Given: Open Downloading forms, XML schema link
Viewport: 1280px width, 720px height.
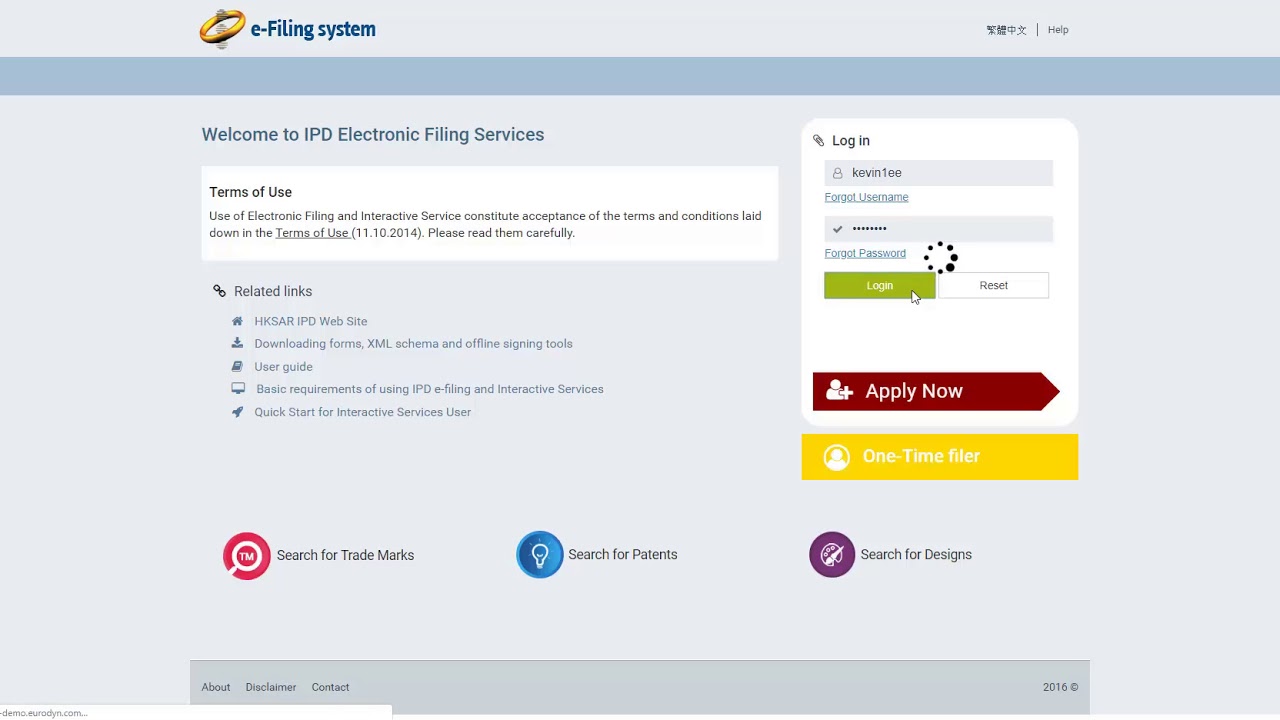Looking at the screenshot, I should pos(413,343).
